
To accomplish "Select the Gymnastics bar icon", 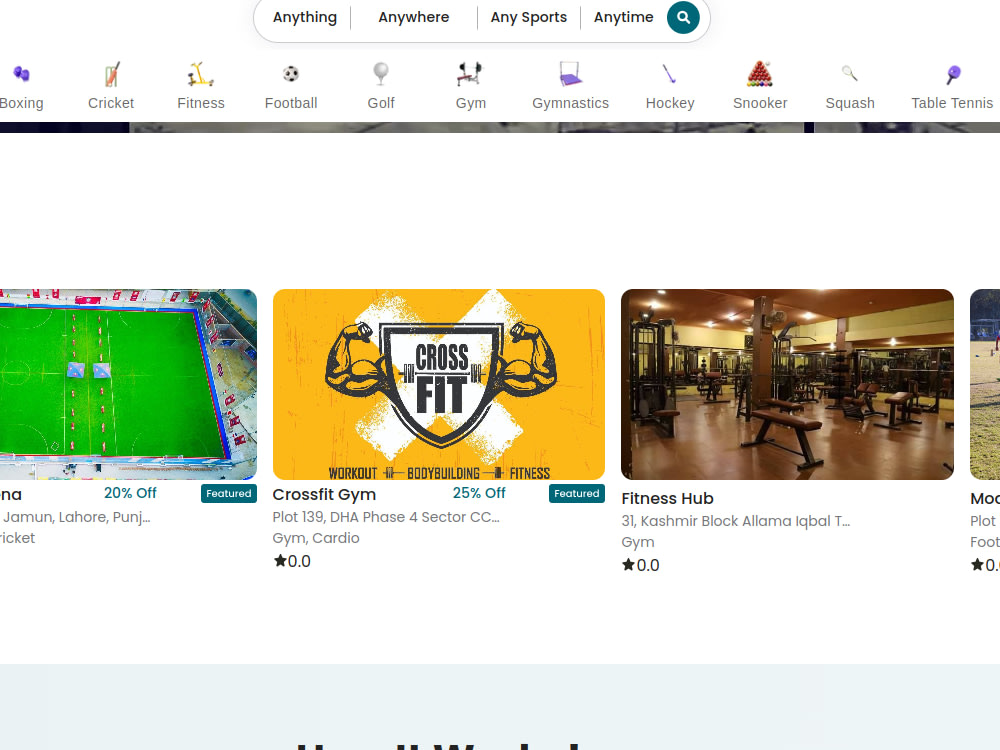I will (570, 74).
